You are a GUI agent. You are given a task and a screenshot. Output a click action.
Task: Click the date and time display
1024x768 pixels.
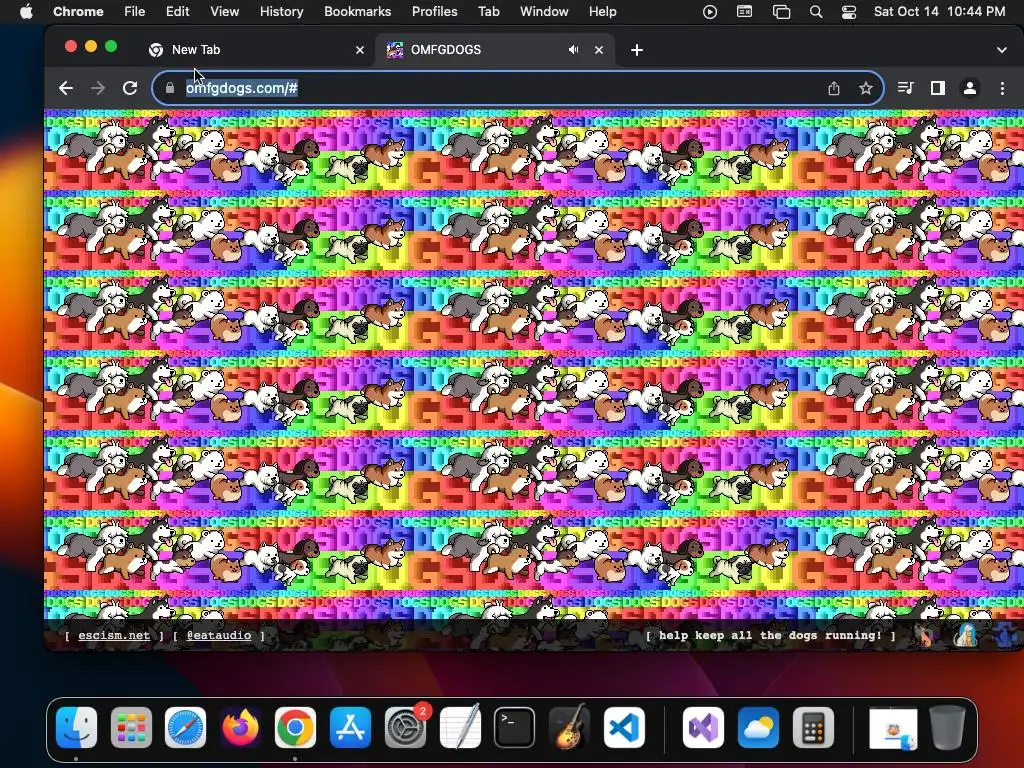click(939, 12)
